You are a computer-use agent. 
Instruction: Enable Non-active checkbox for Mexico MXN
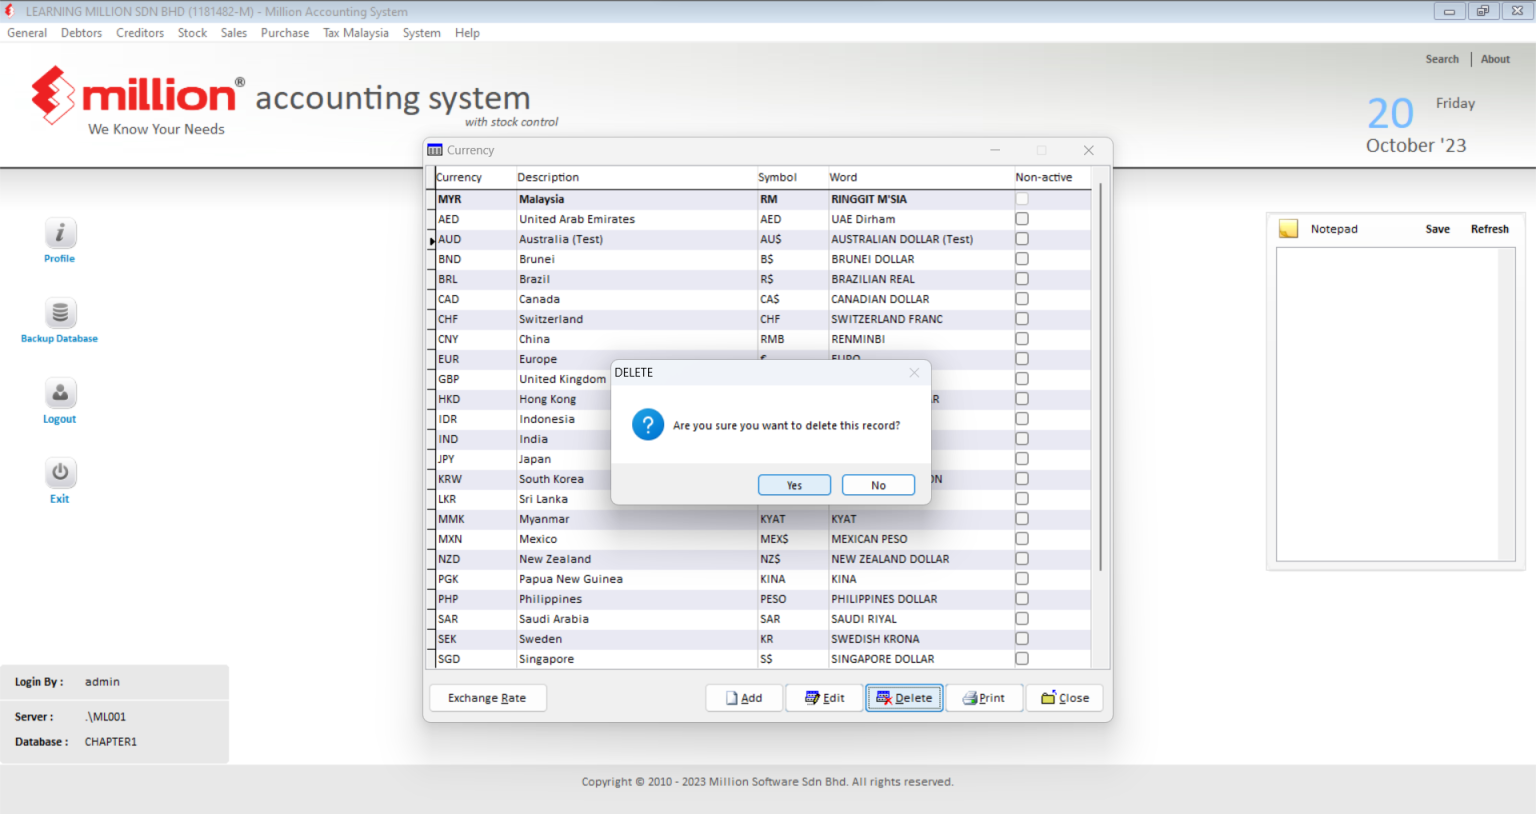coord(1022,538)
